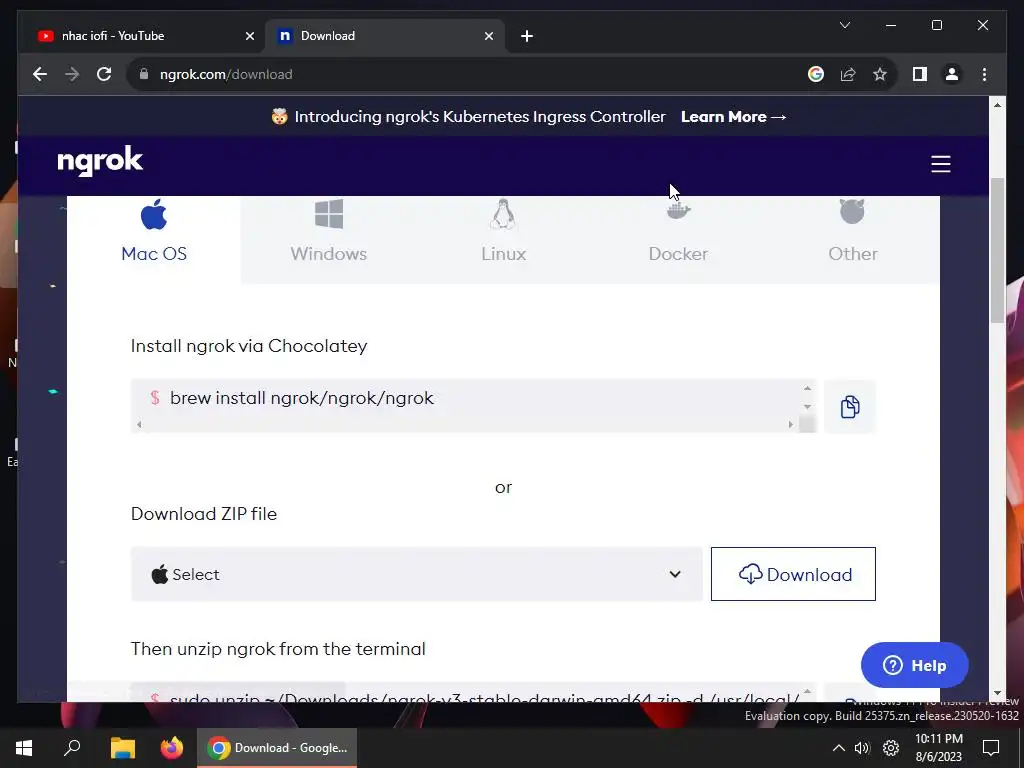This screenshot has height=768, width=1024.
Task: Click the page scrollbar up arrow
Action: 997,104
